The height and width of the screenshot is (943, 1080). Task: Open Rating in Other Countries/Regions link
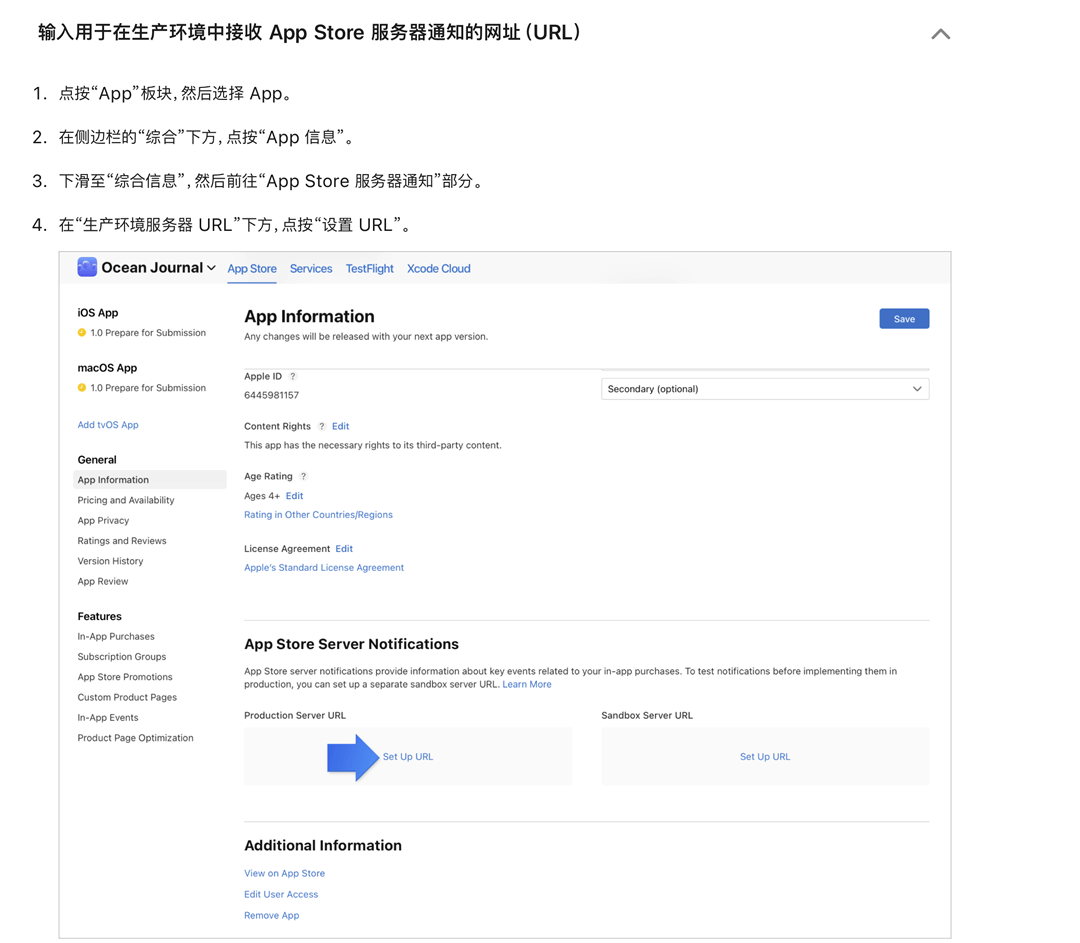coord(318,515)
